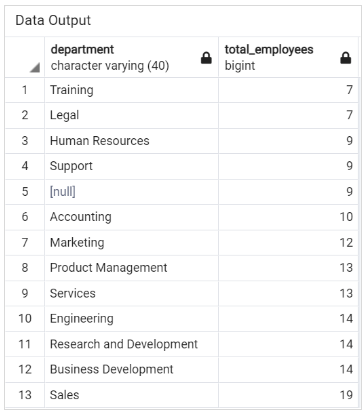
Task: Select the total_employees column header
Action: [288, 57]
